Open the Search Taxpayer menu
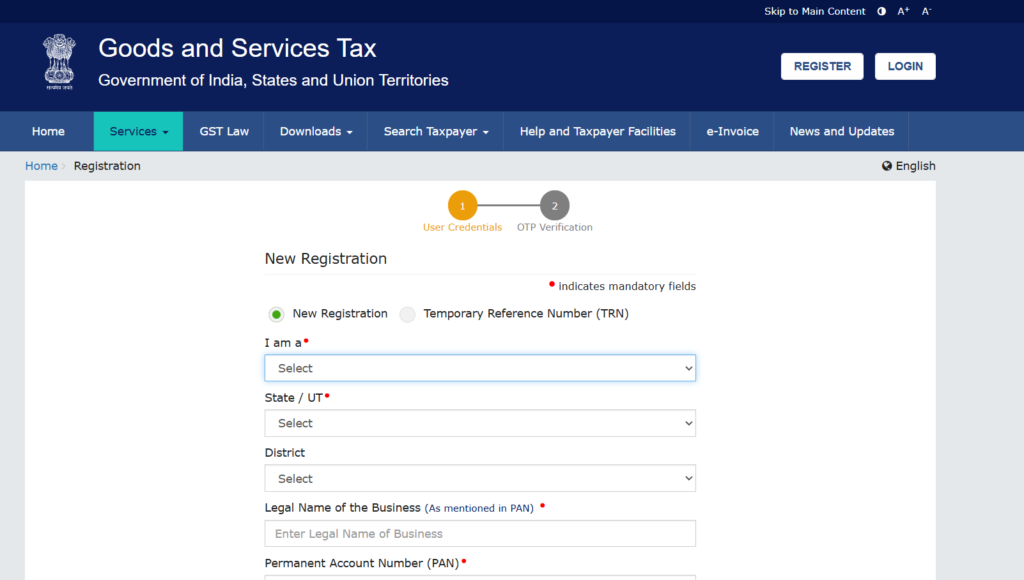This screenshot has height=580, width=1024. [x=436, y=131]
